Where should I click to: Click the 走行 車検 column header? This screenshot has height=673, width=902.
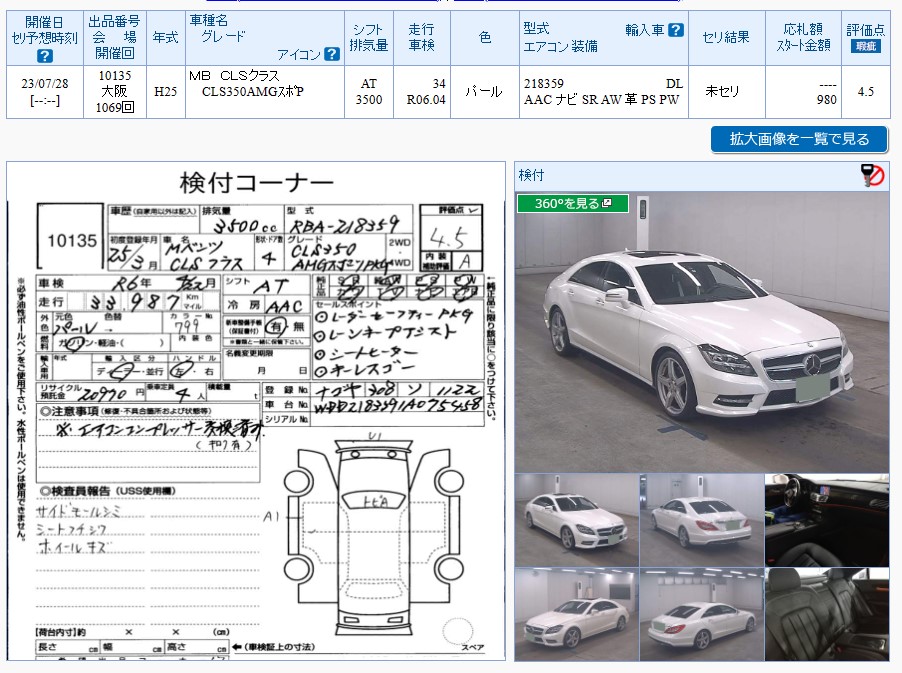point(422,38)
